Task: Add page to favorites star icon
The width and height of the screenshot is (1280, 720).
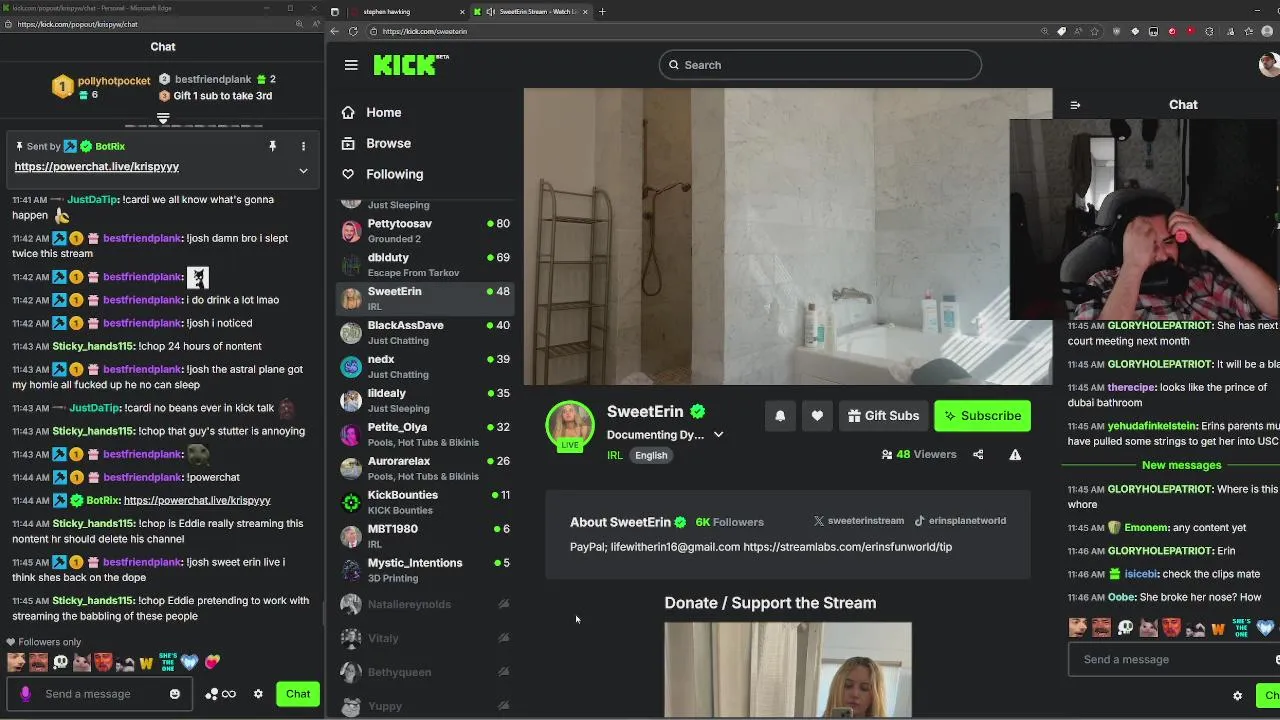Action: coord(1096,31)
